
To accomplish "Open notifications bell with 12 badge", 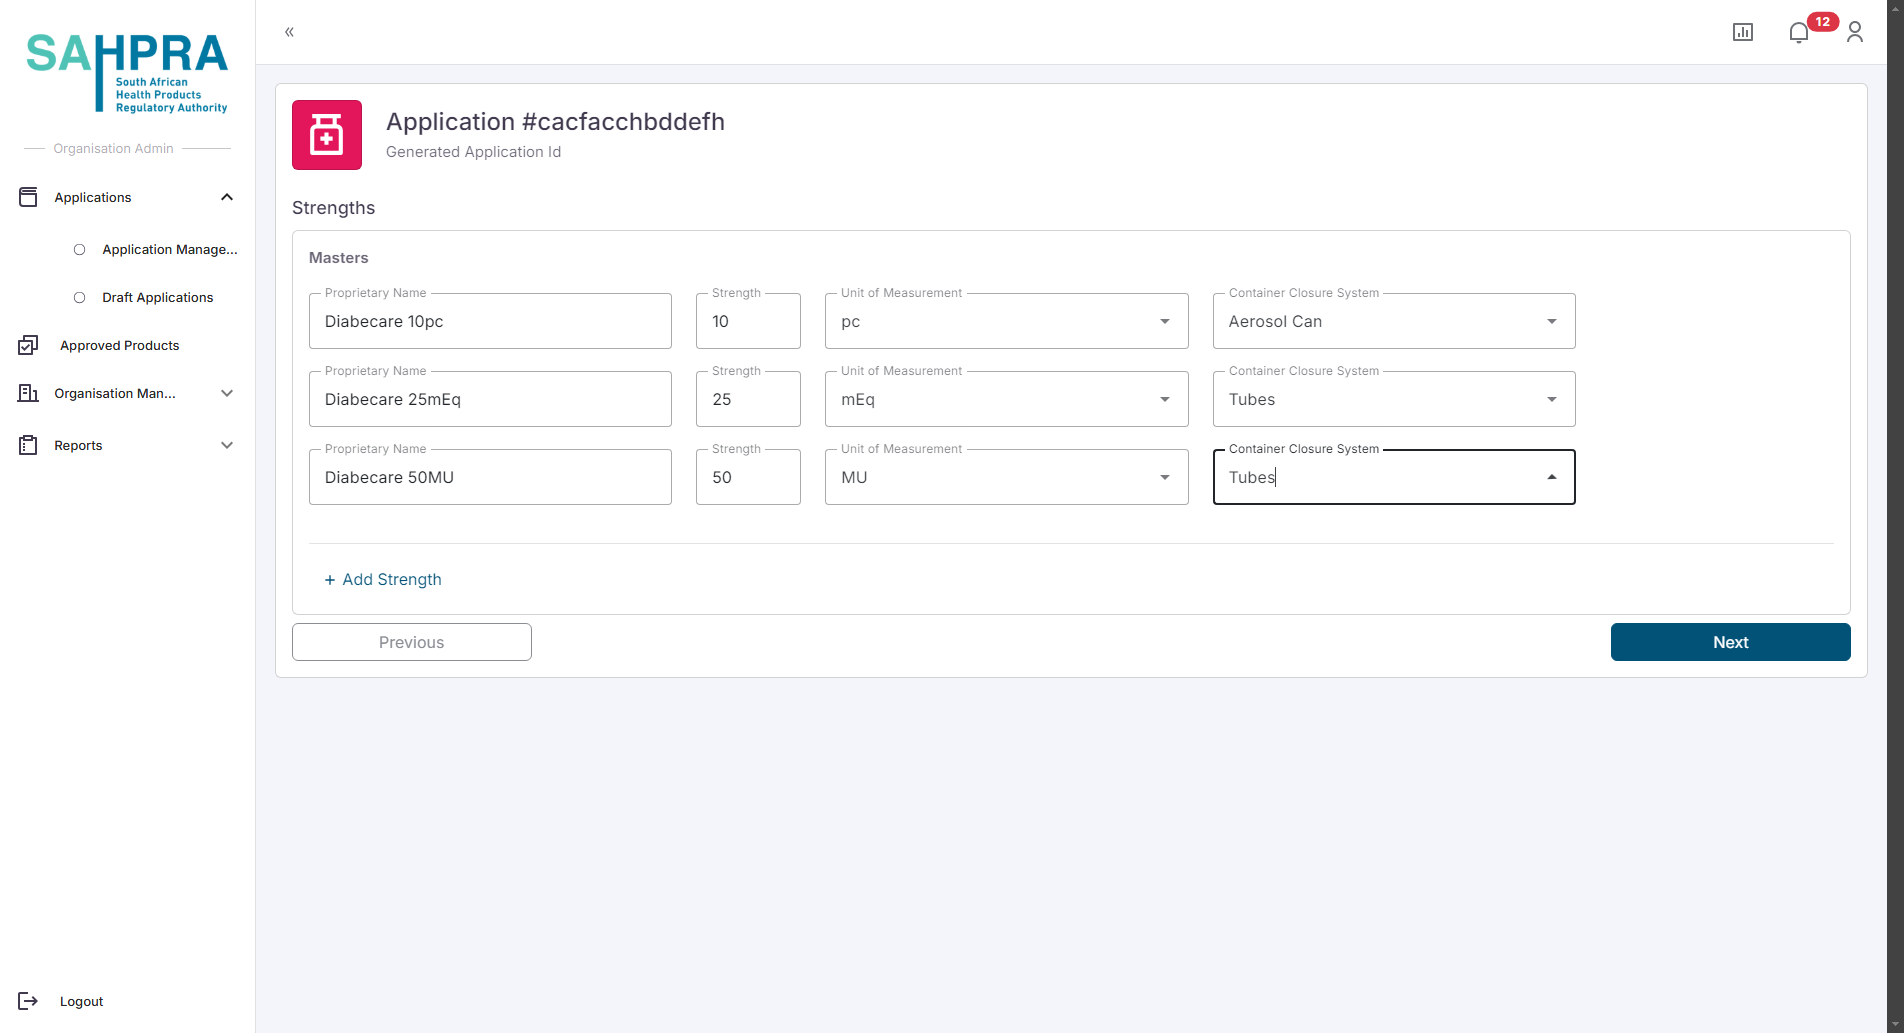I will 1799,32.
